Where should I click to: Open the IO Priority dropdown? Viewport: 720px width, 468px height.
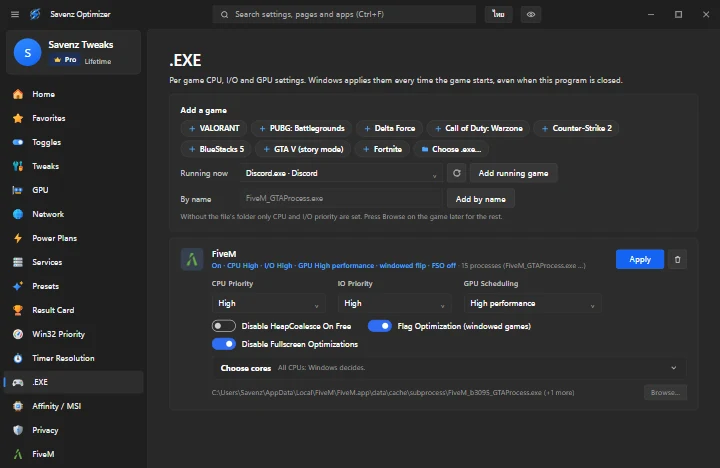coord(394,304)
